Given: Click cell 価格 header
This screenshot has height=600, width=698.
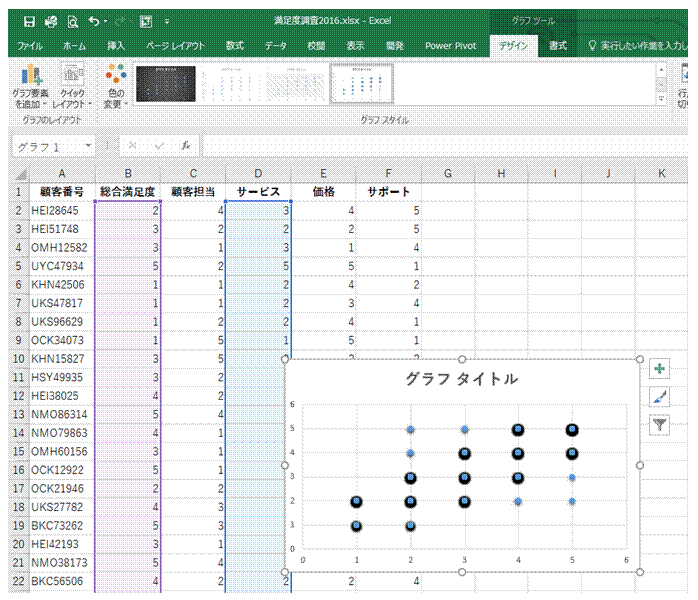Looking at the screenshot, I should click(x=324, y=192).
